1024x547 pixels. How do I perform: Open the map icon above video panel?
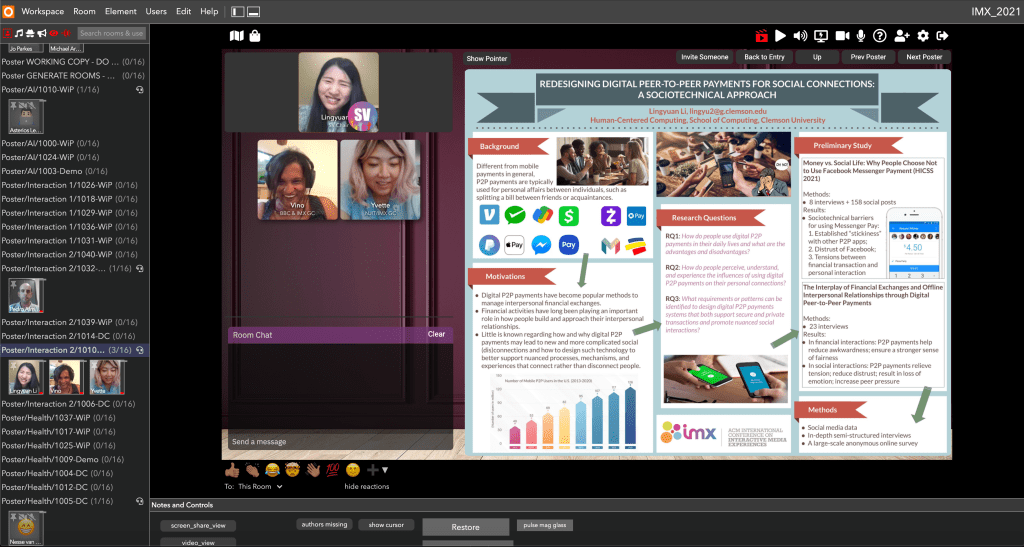click(x=236, y=36)
